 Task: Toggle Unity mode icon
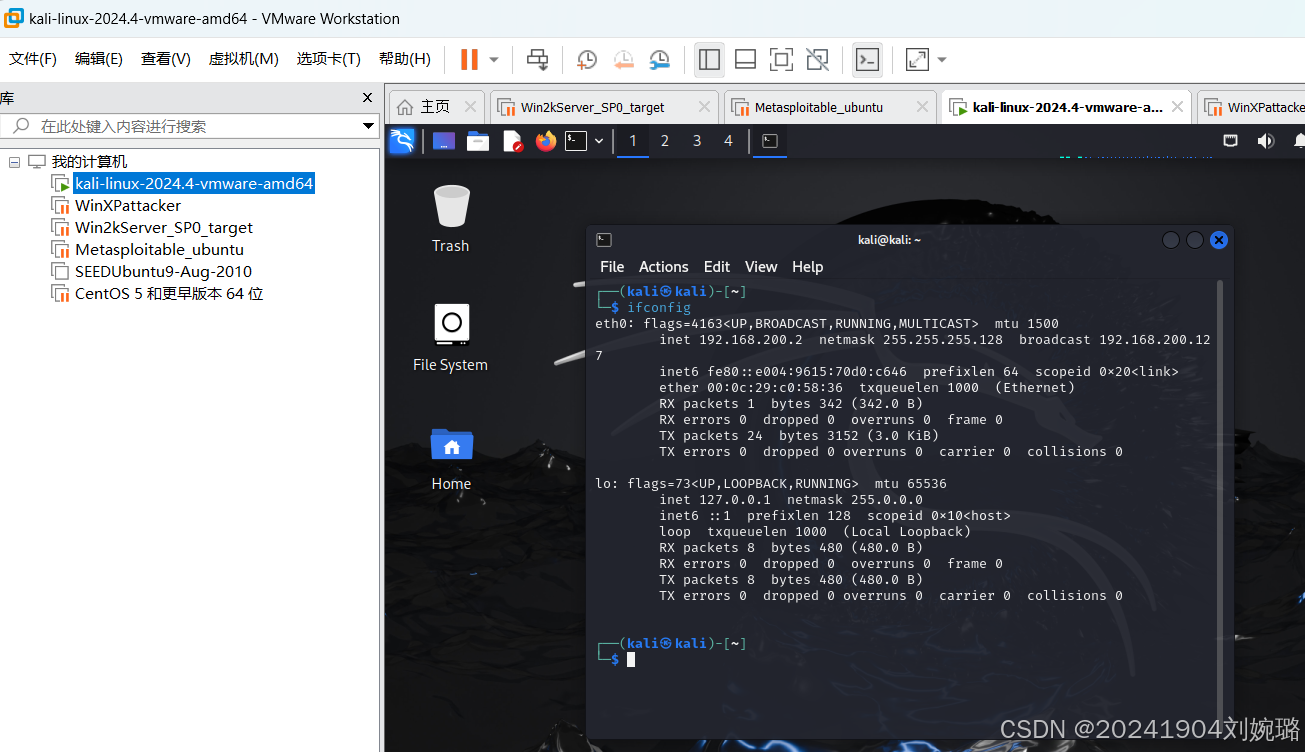(817, 60)
